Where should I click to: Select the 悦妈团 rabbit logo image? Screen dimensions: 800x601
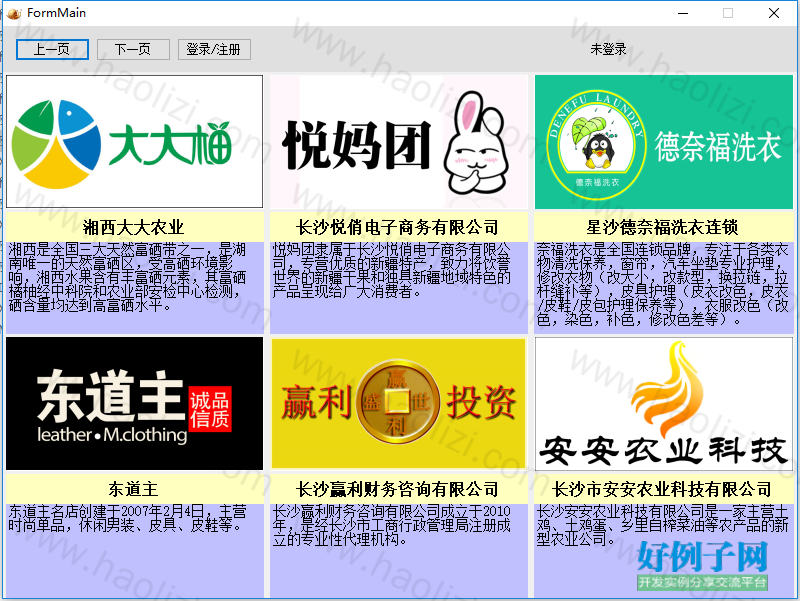(399, 141)
